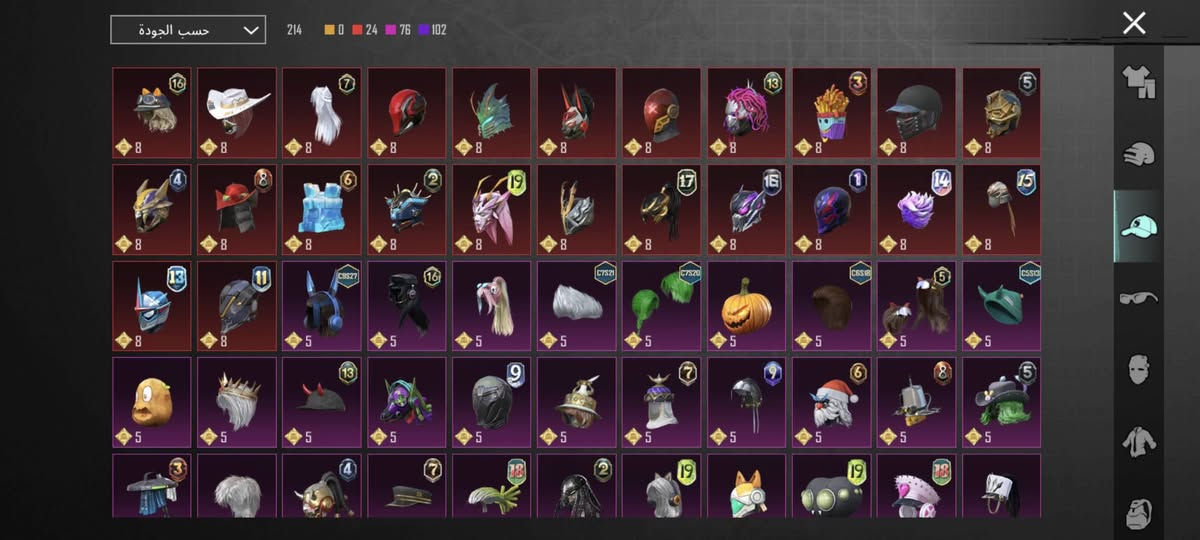Select the helmet category in sidebar
The height and width of the screenshot is (540, 1200).
[x=1138, y=154]
